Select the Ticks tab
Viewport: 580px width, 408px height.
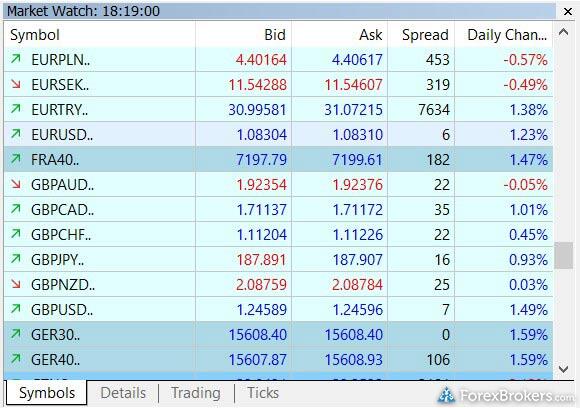pos(263,393)
